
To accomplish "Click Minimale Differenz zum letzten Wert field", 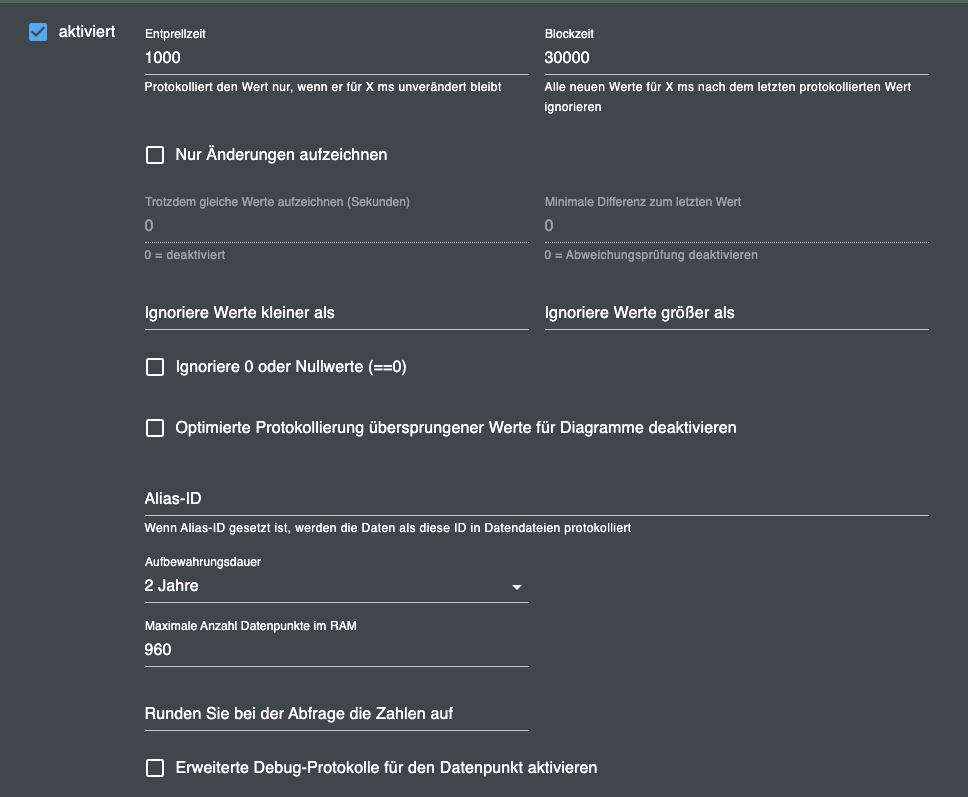I will 736,226.
